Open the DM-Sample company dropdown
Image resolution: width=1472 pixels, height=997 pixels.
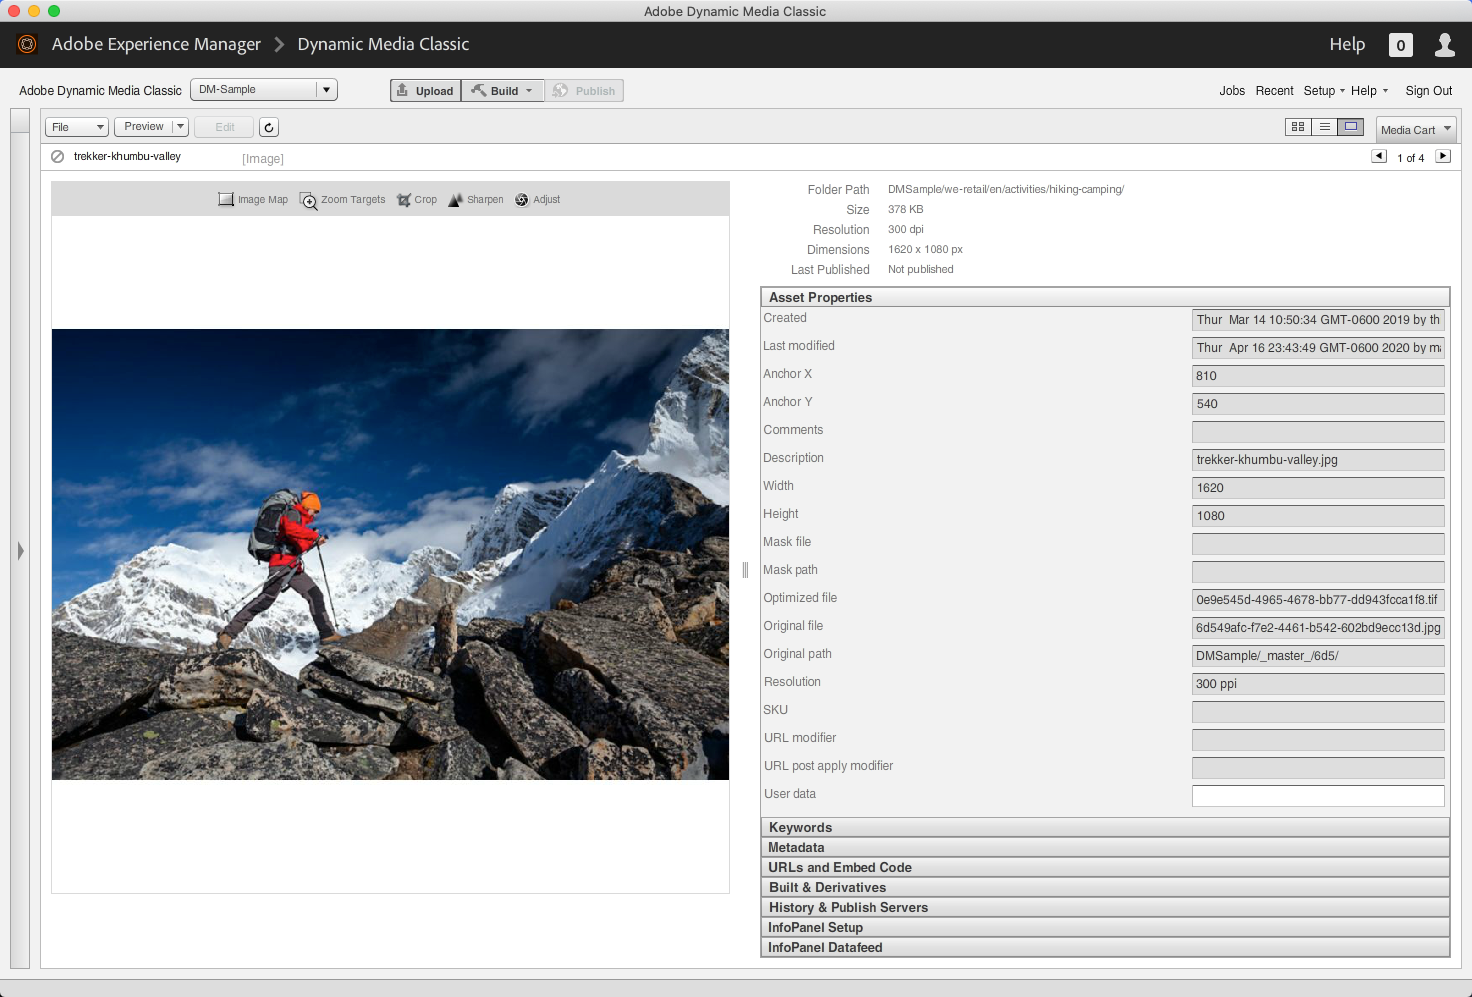[264, 90]
